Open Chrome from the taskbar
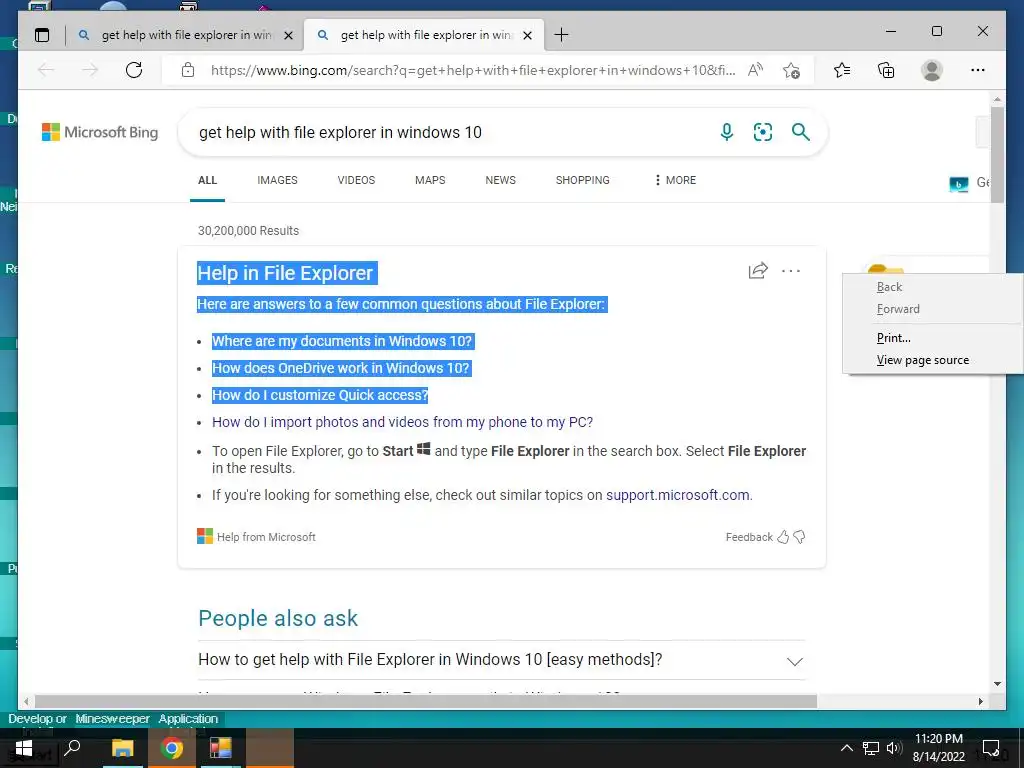This screenshot has width=1024, height=768. click(172, 748)
